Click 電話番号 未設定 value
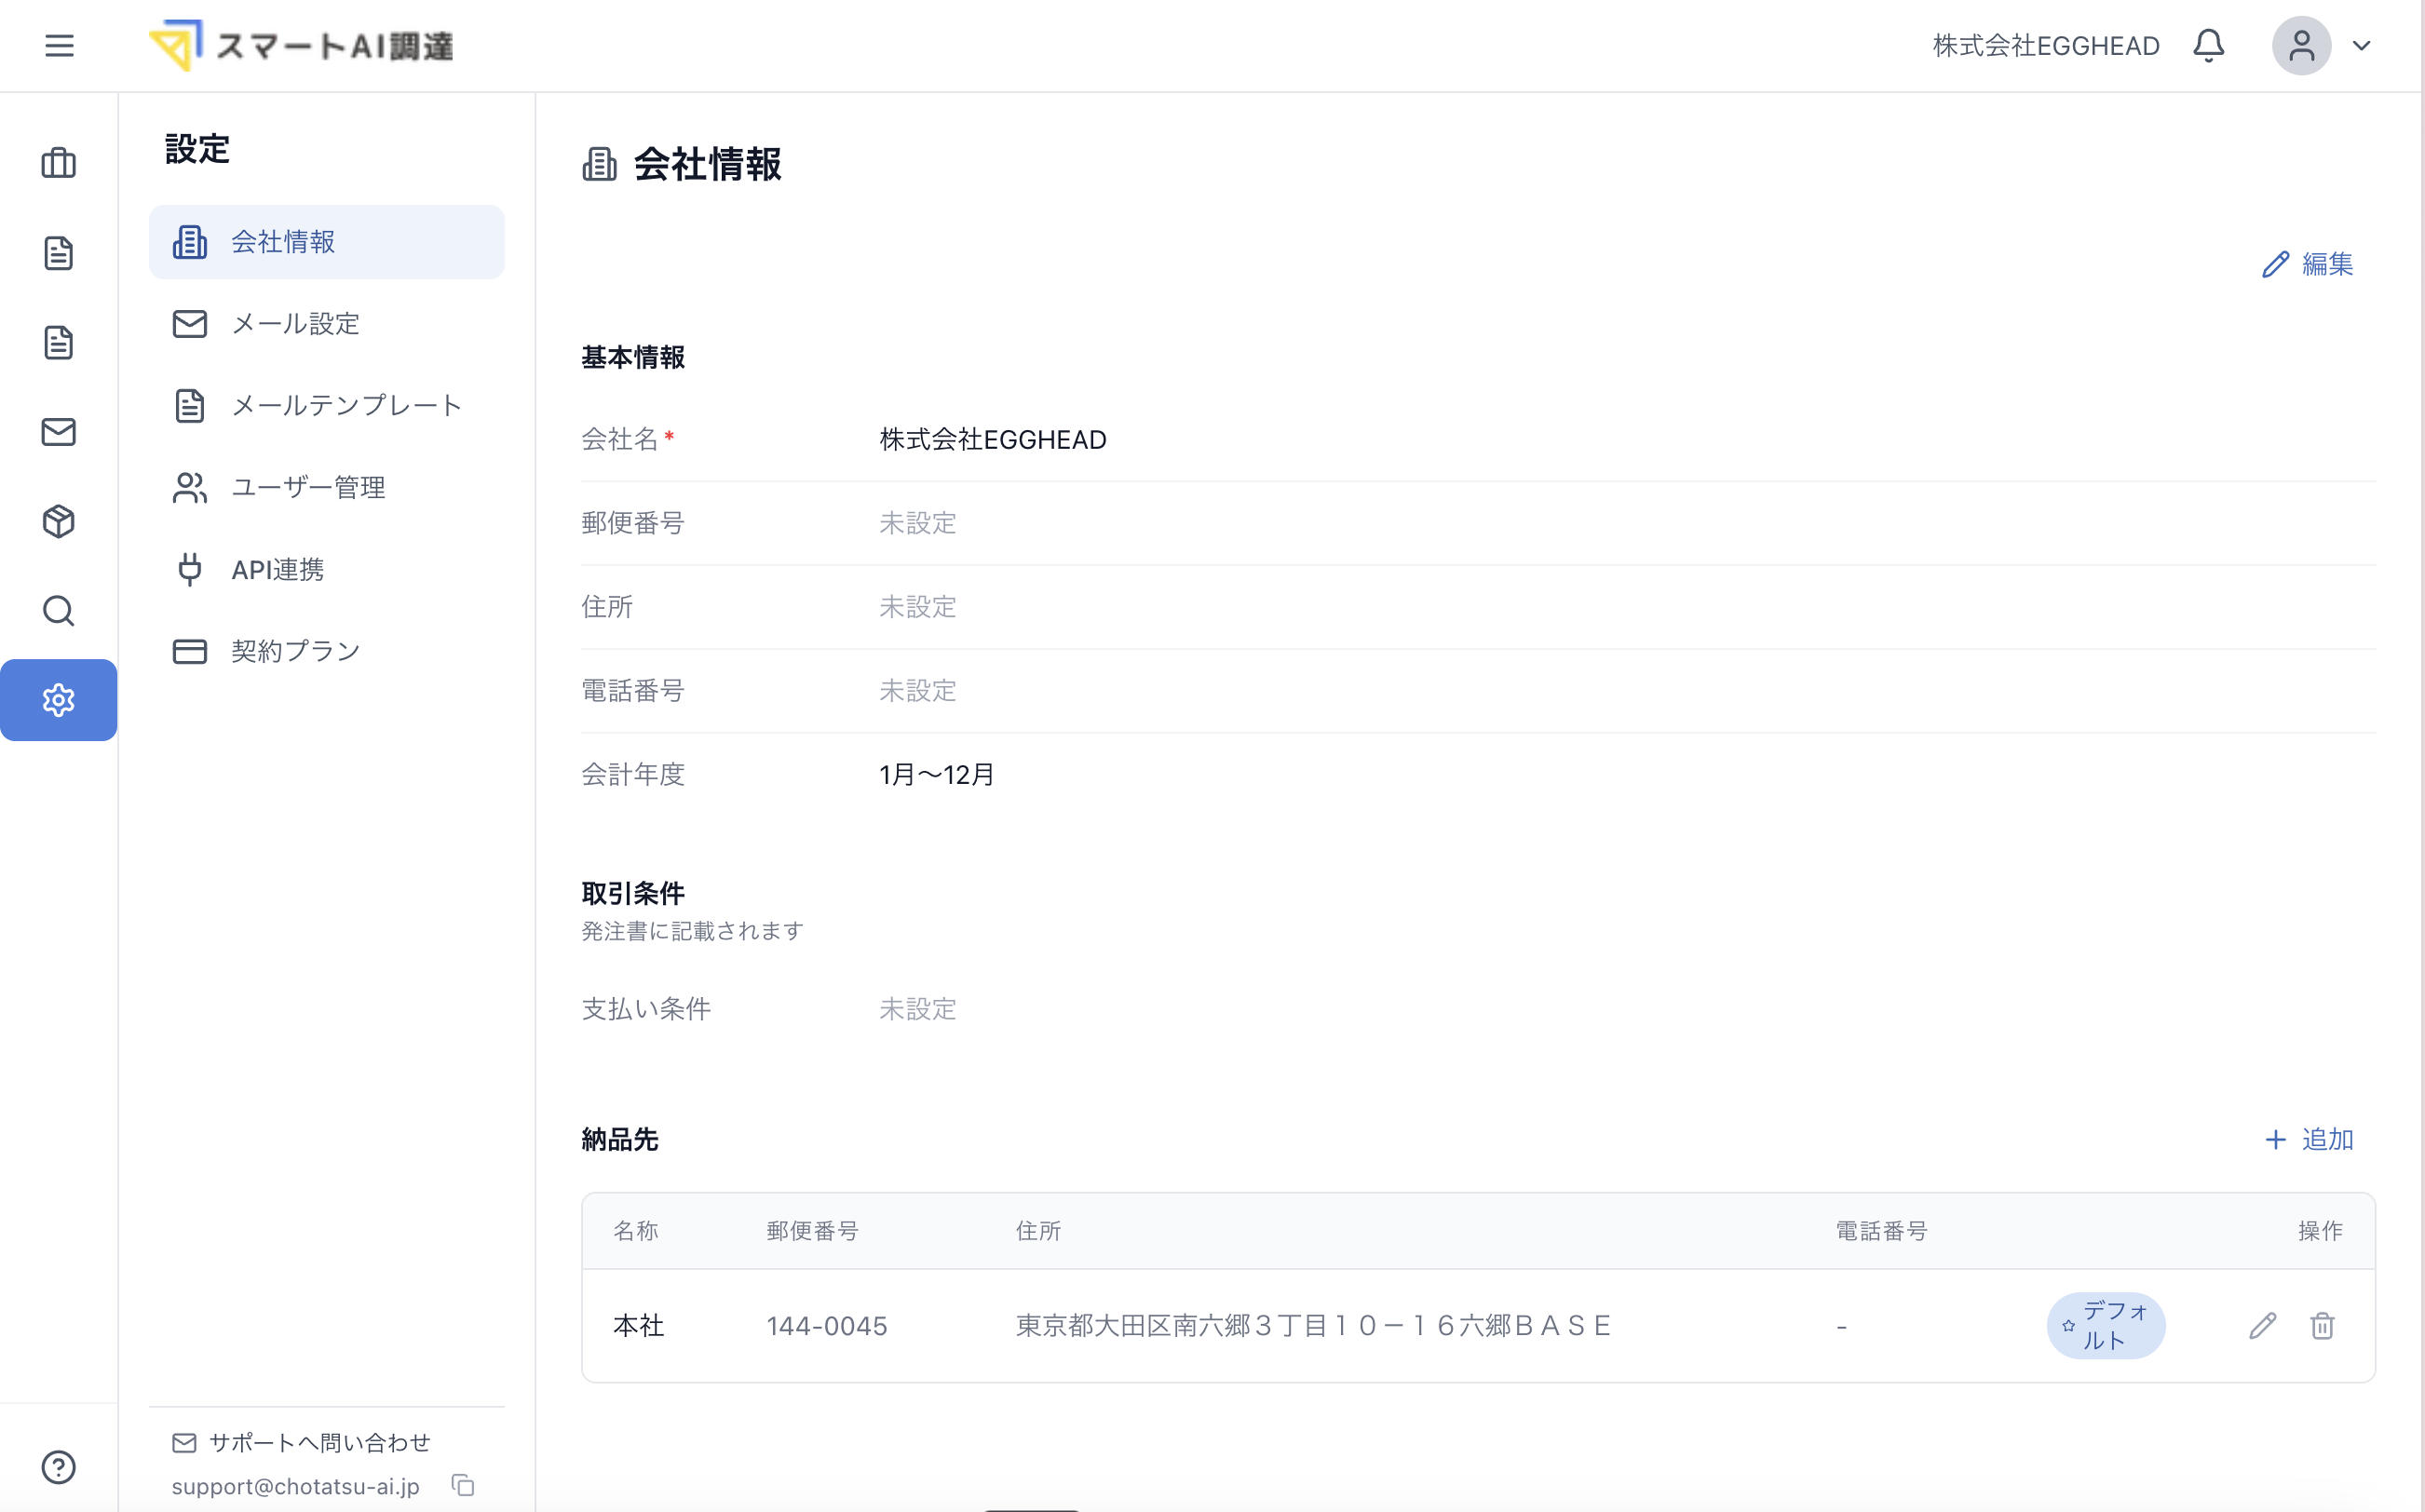Screen dimensions: 2425x1512 (918, 691)
